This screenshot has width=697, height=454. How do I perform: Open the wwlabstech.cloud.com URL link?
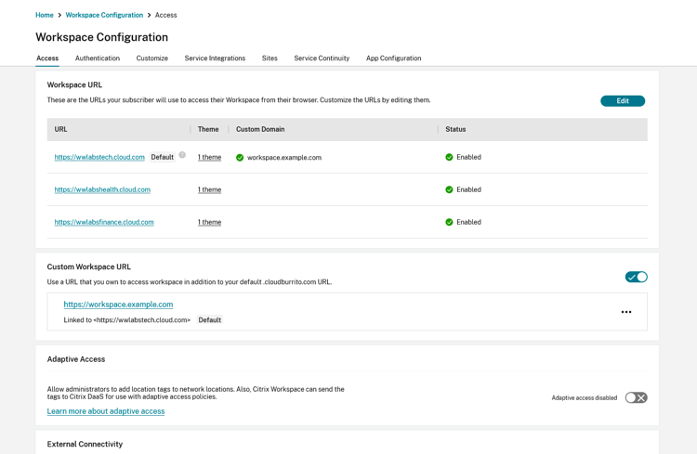pyautogui.click(x=99, y=157)
